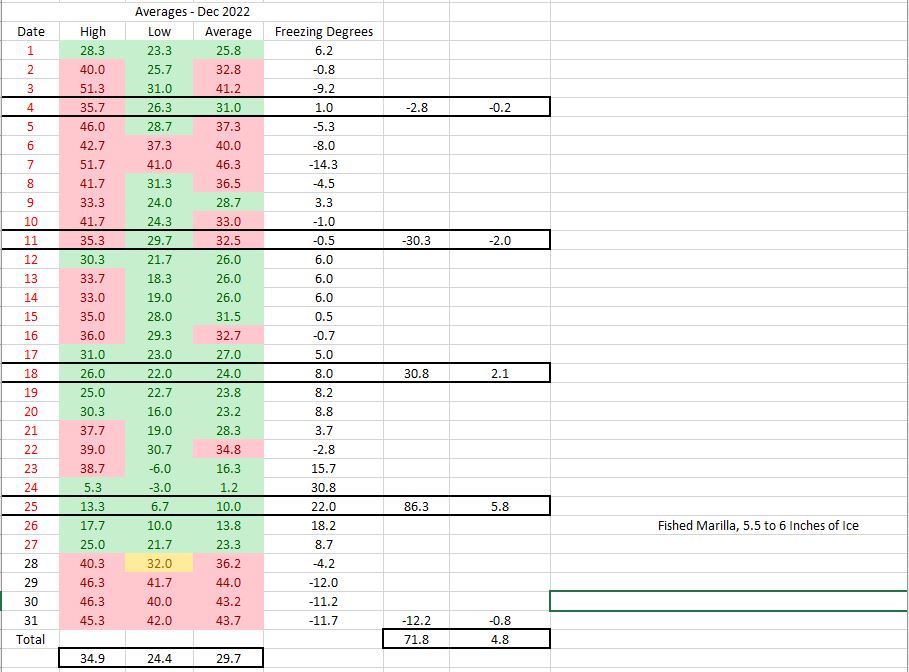Click the monthly Low average 24.4
The image size is (909, 672).
point(159,659)
